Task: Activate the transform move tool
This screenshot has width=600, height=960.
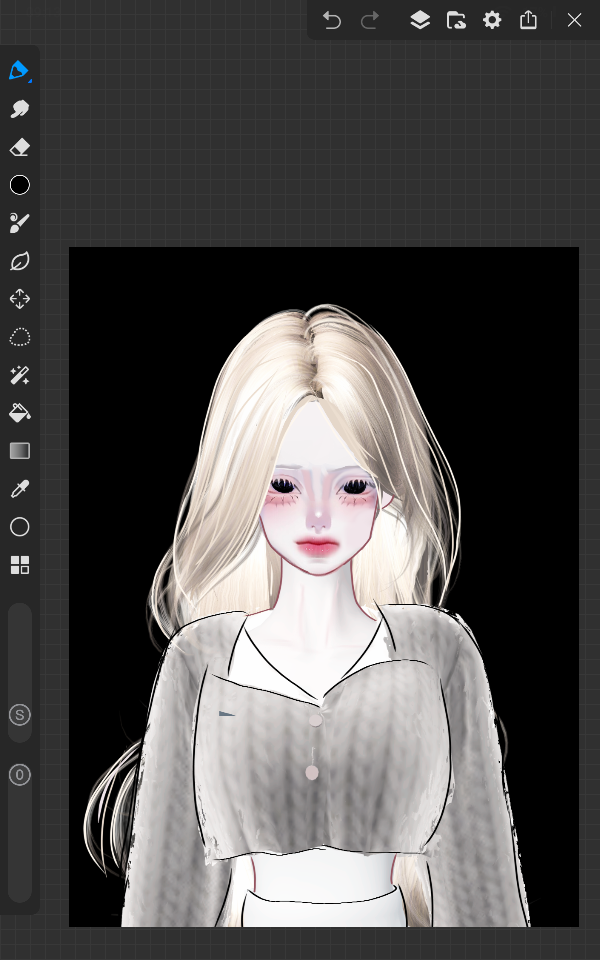Action: [x=19, y=299]
